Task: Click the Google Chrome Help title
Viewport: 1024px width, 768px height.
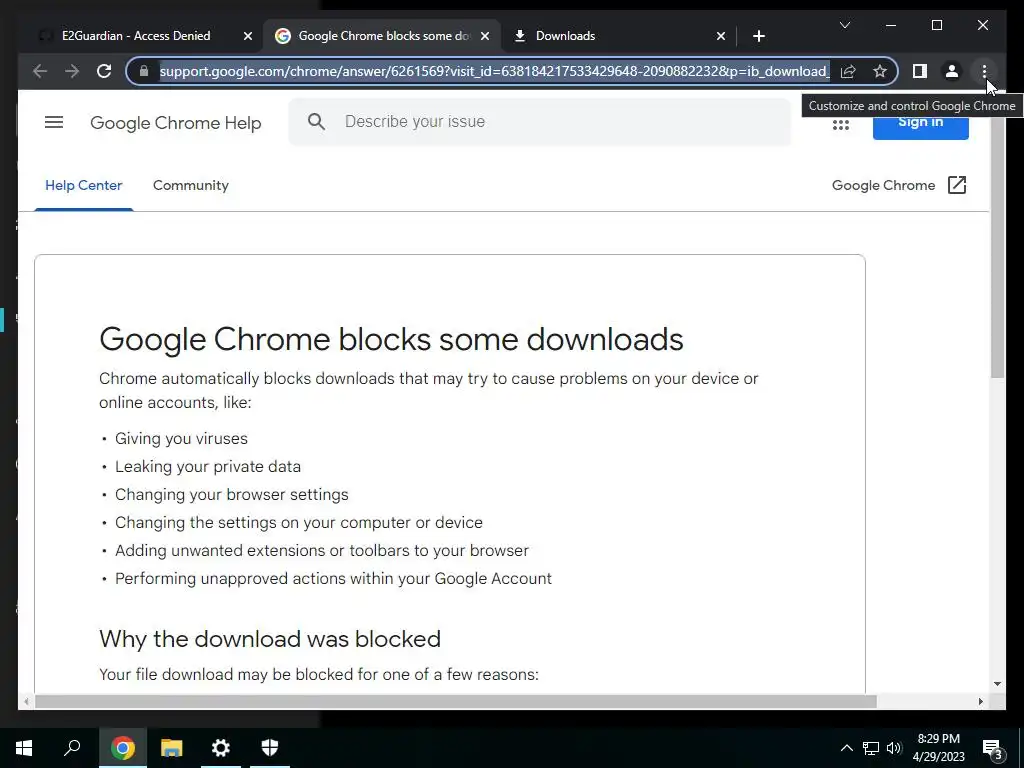Action: (176, 123)
